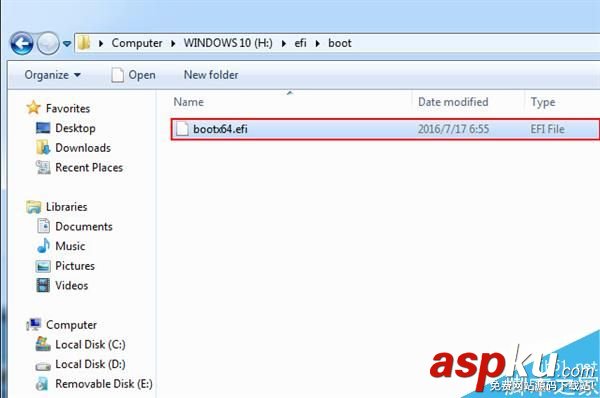The width and height of the screenshot is (600, 398).
Task: Open the Videos library
Action: (72, 285)
